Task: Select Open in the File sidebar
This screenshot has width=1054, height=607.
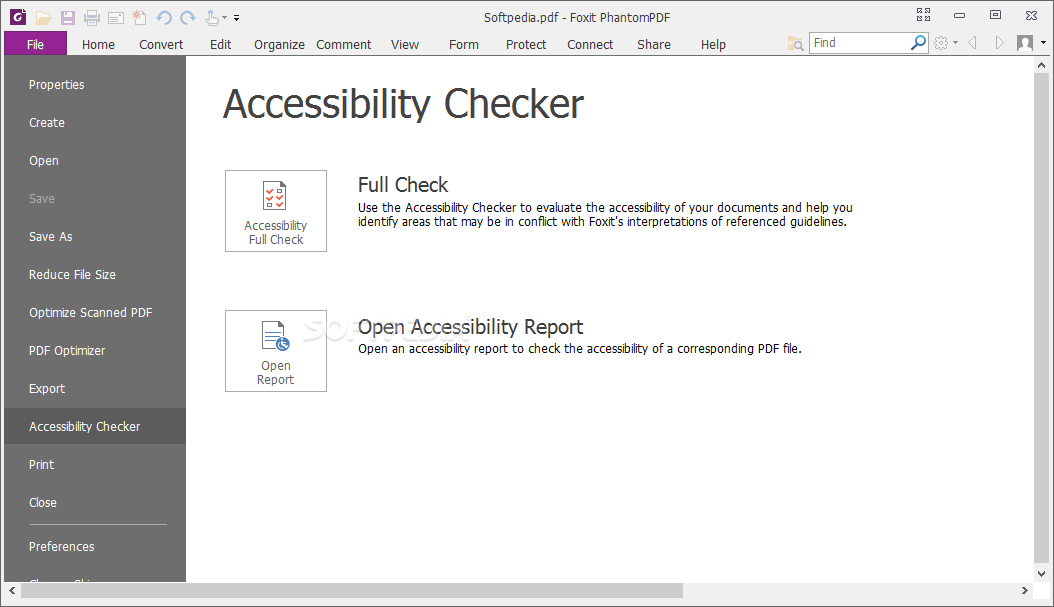Action: (x=95, y=161)
